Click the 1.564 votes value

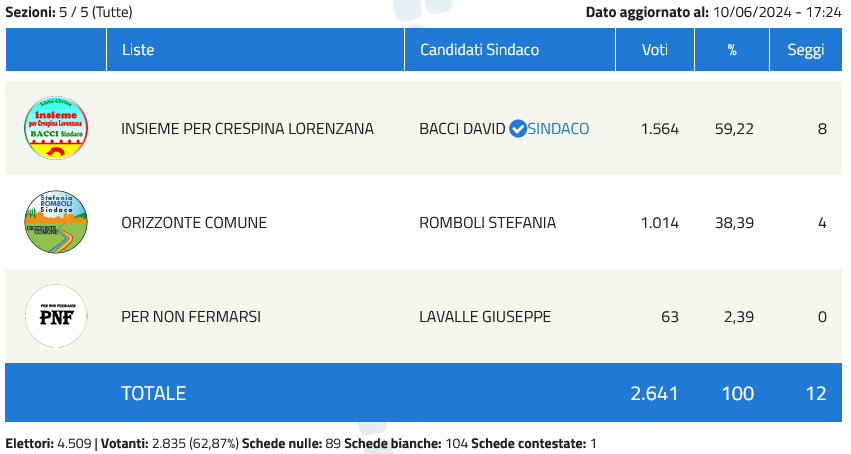coord(660,129)
